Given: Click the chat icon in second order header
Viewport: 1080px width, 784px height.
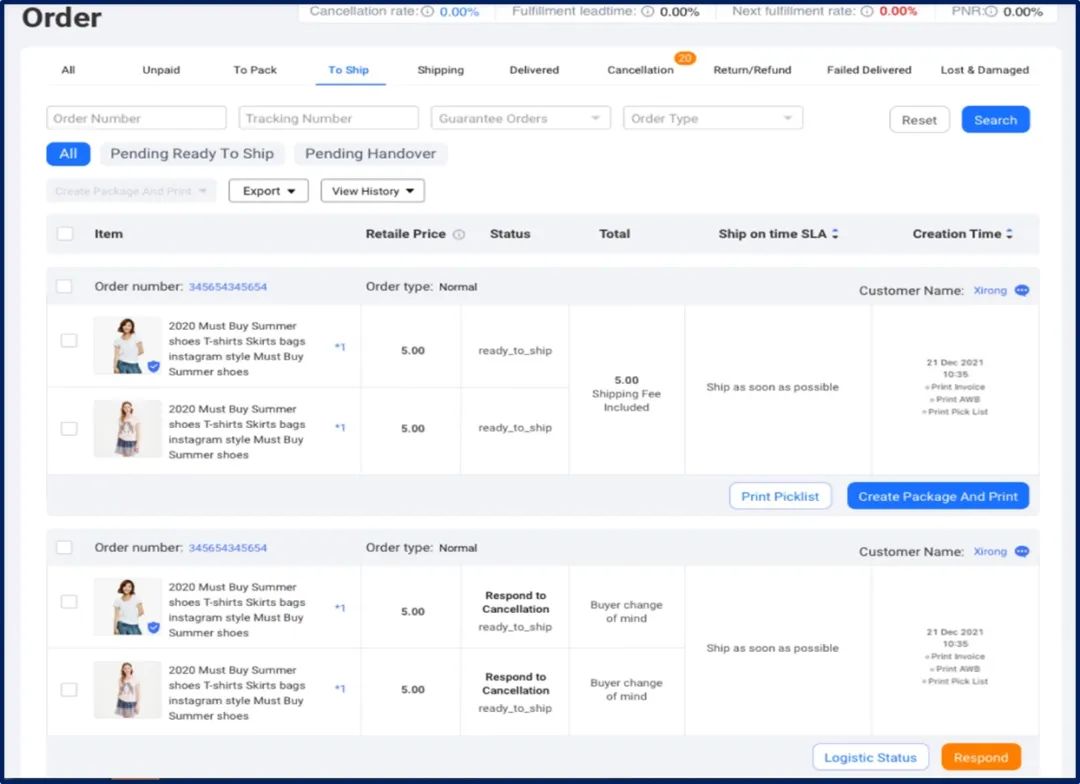Looking at the screenshot, I should [x=1021, y=552].
